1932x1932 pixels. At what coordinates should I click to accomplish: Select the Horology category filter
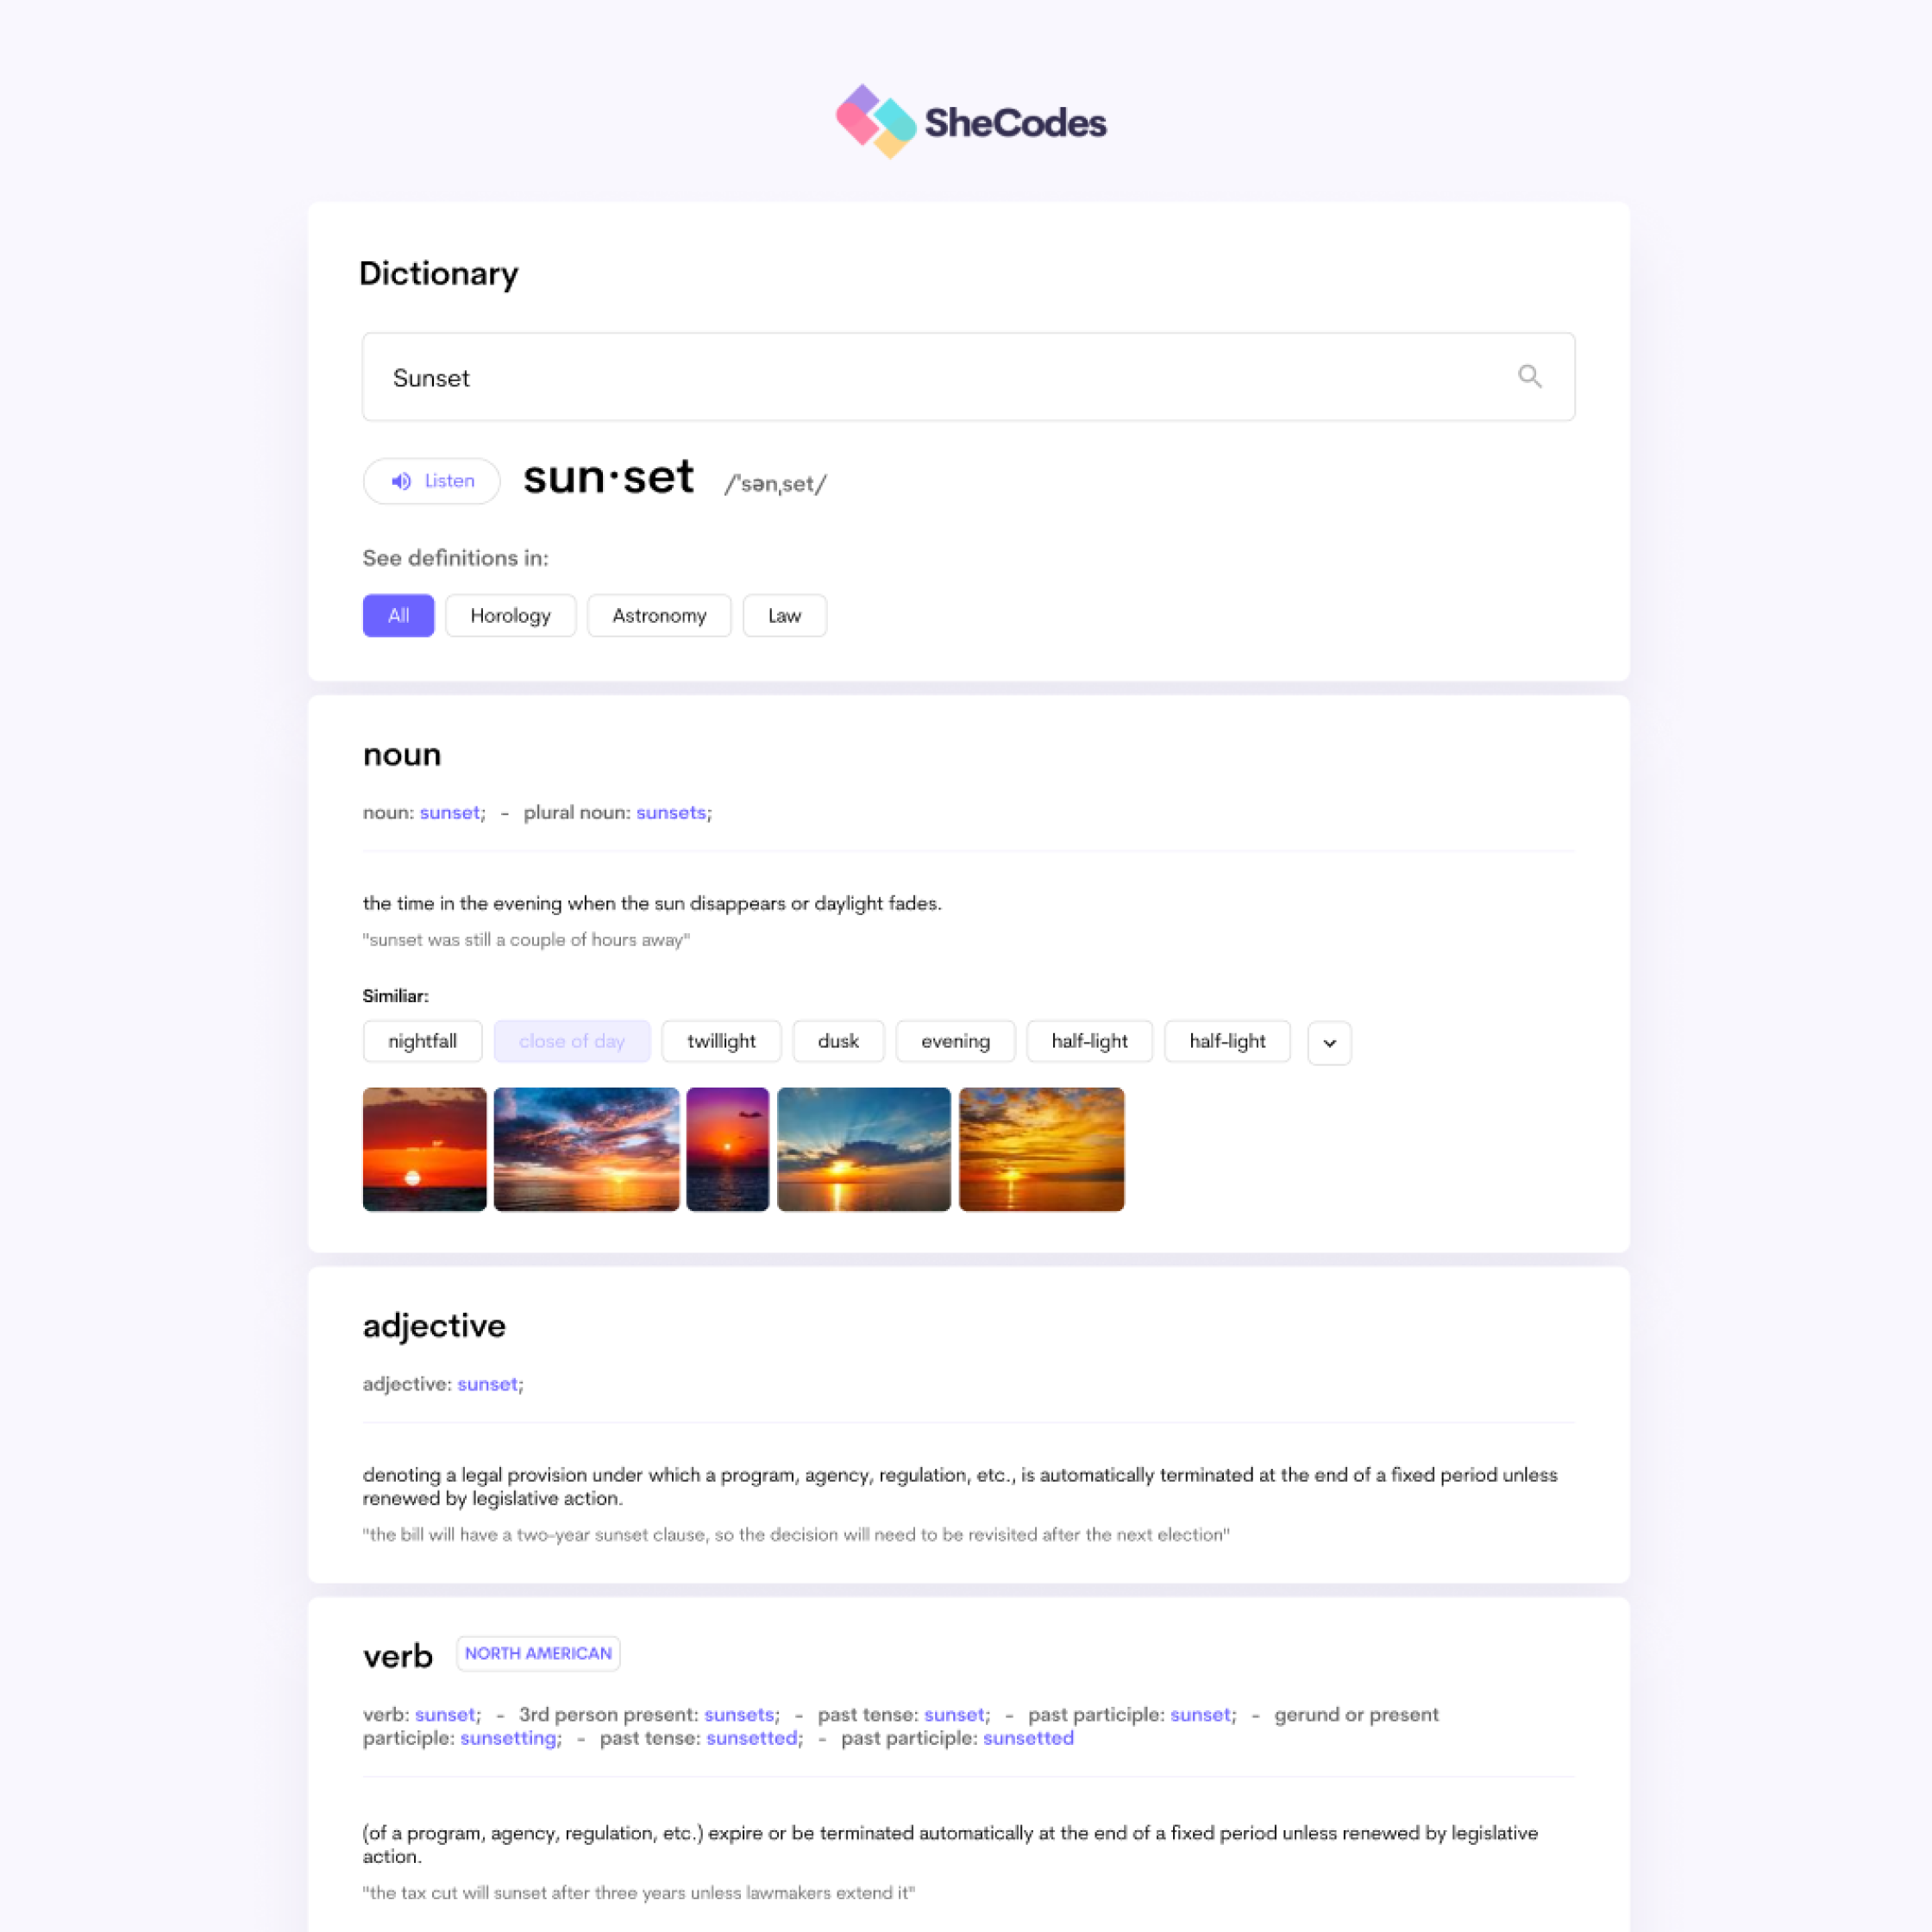511,616
